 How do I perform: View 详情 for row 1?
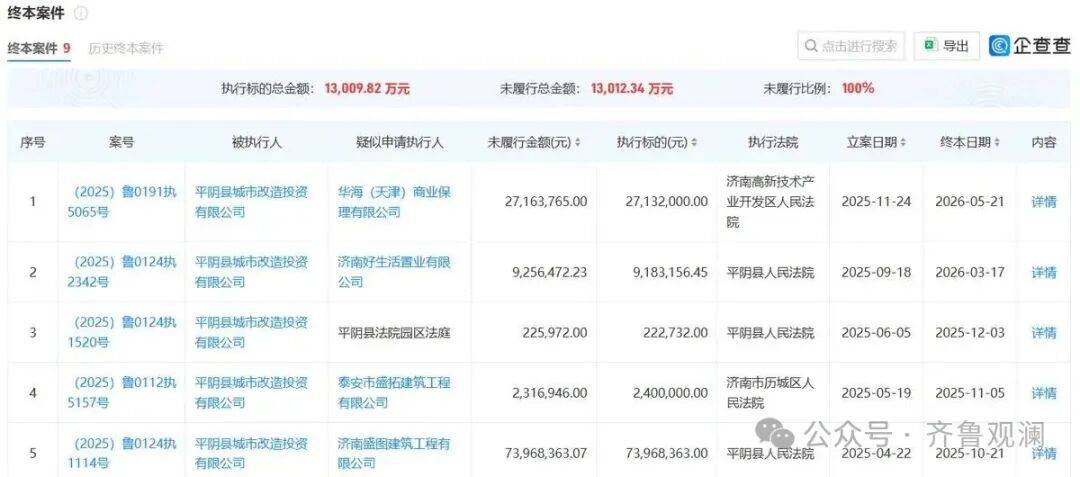[1043, 202]
